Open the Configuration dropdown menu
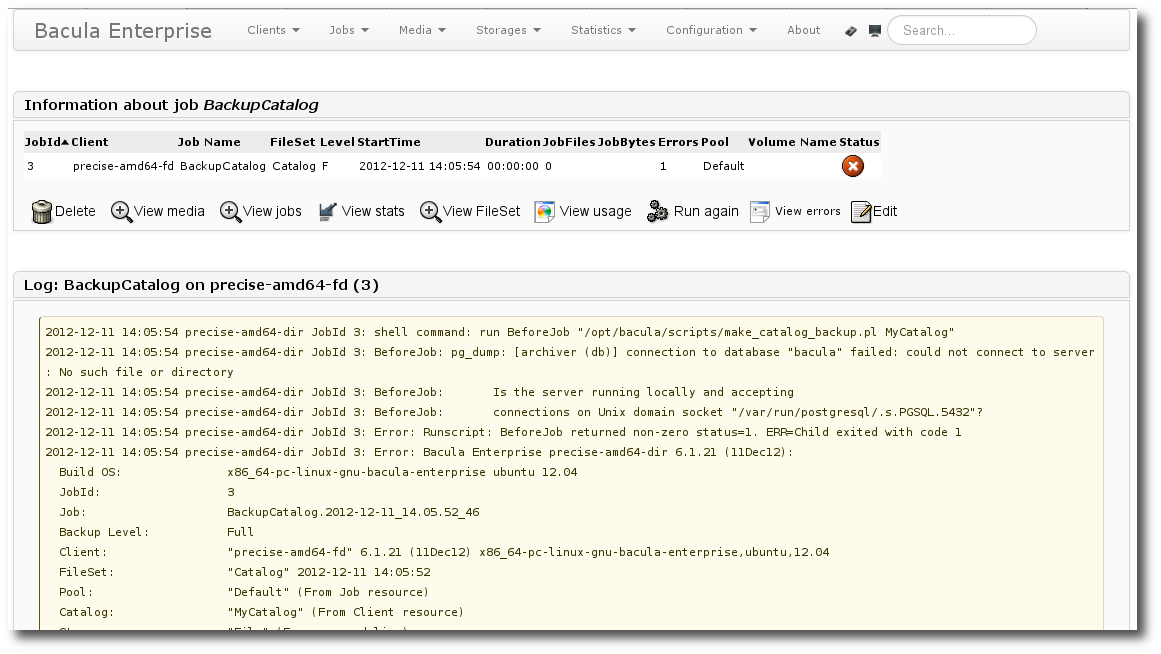The image size is (1161, 654). [x=711, y=30]
